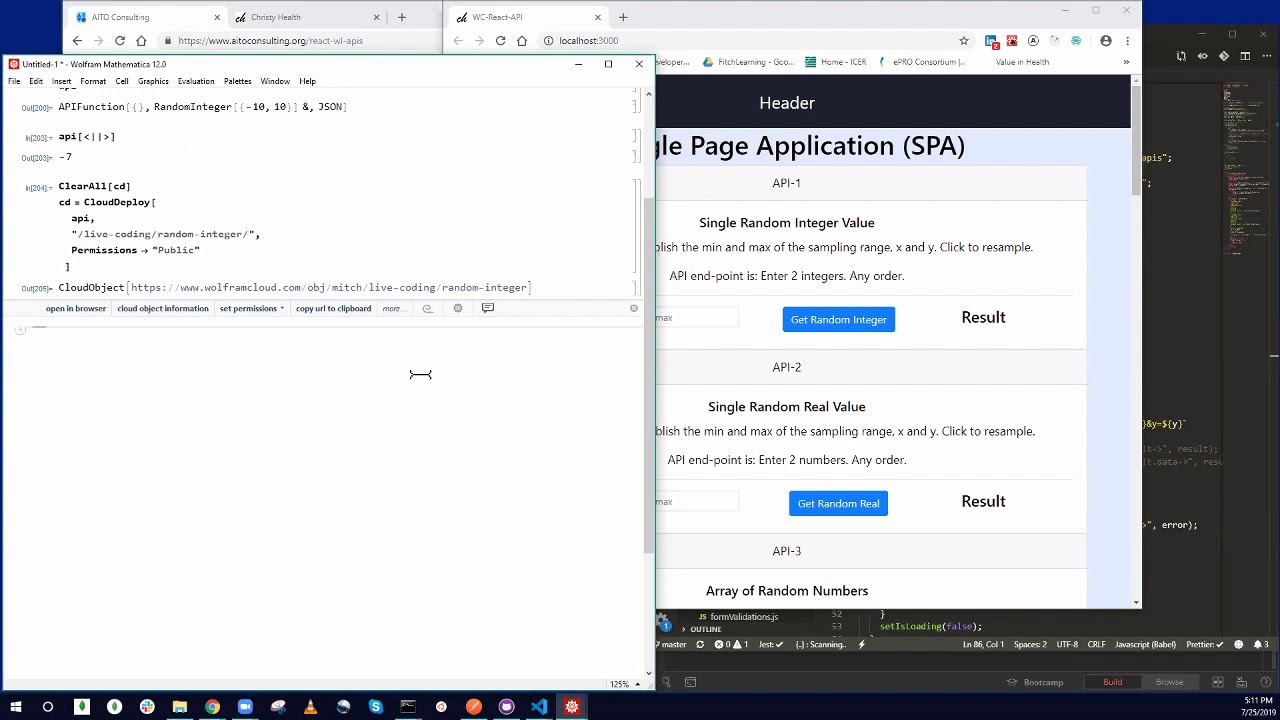Open the errors and warnings indicator in the status bar
1280x720 pixels.
point(732,645)
